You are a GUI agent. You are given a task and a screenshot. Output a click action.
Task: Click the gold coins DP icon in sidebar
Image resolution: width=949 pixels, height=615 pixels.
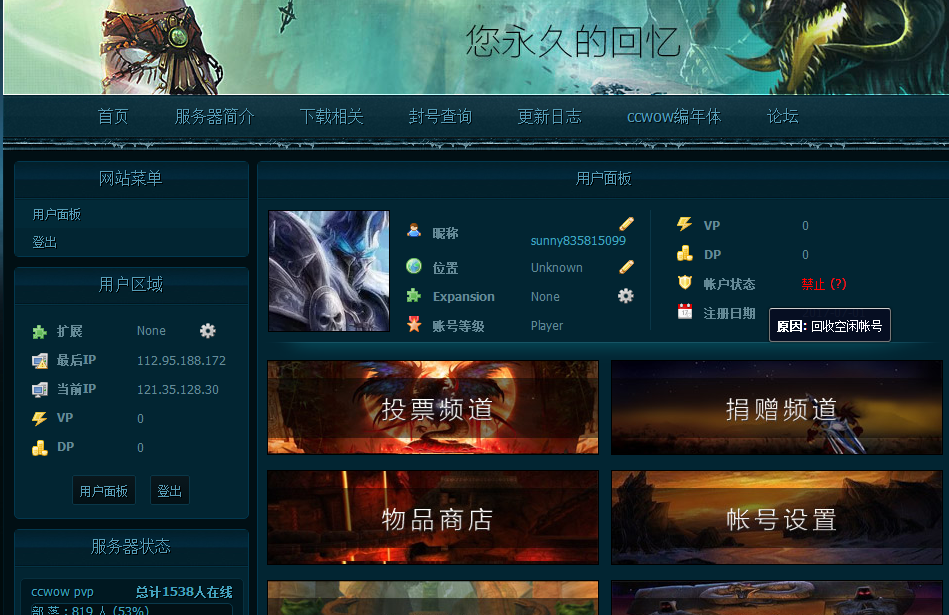pos(39,447)
